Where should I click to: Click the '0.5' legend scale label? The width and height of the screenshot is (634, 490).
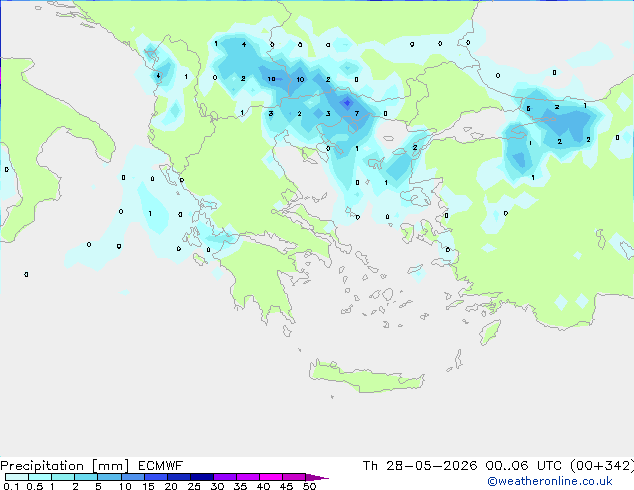pos(34,486)
